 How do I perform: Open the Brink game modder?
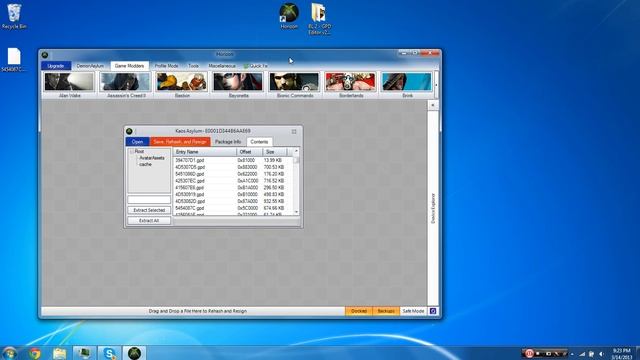(x=407, y=85)
